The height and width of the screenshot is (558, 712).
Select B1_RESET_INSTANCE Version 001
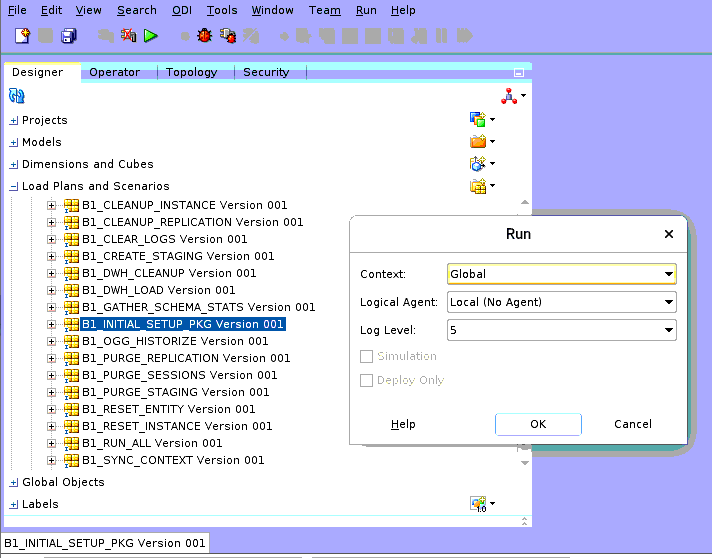(177, 426)
